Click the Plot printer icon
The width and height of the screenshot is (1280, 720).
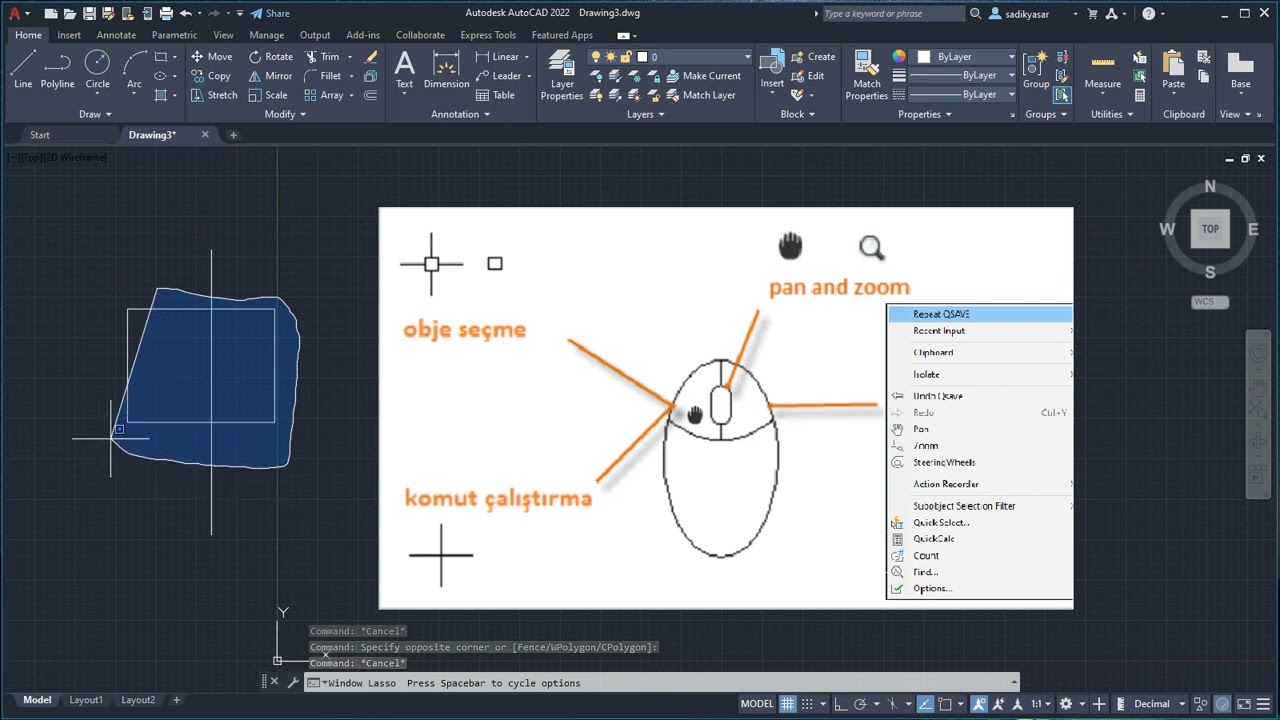click(x=166, y=13)
